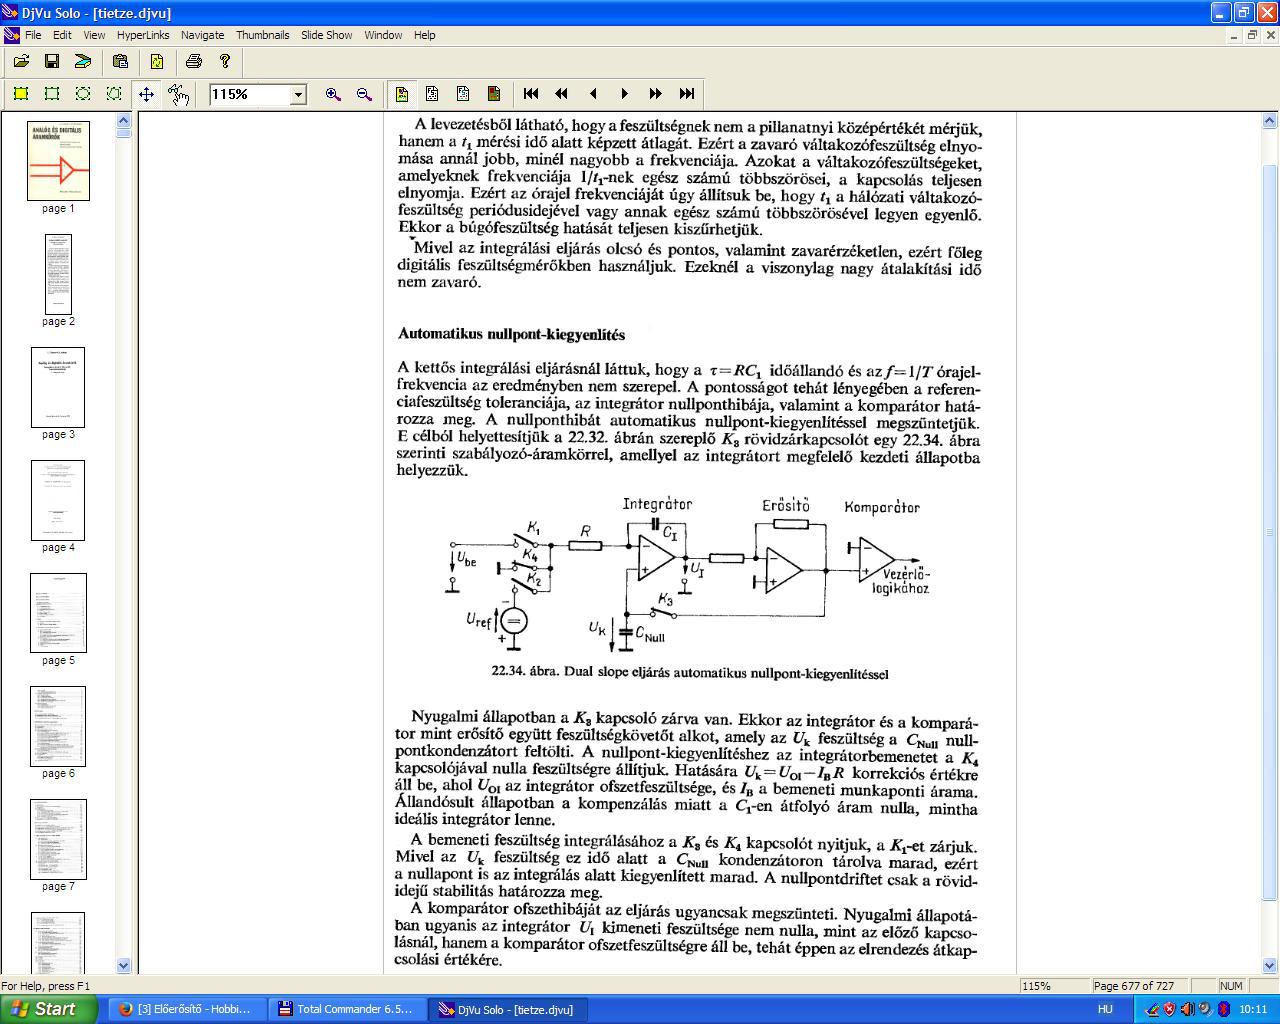Go to the next page
Image resolution: width=1280 pixels, height=1024 pixels.
coord(625,94)
